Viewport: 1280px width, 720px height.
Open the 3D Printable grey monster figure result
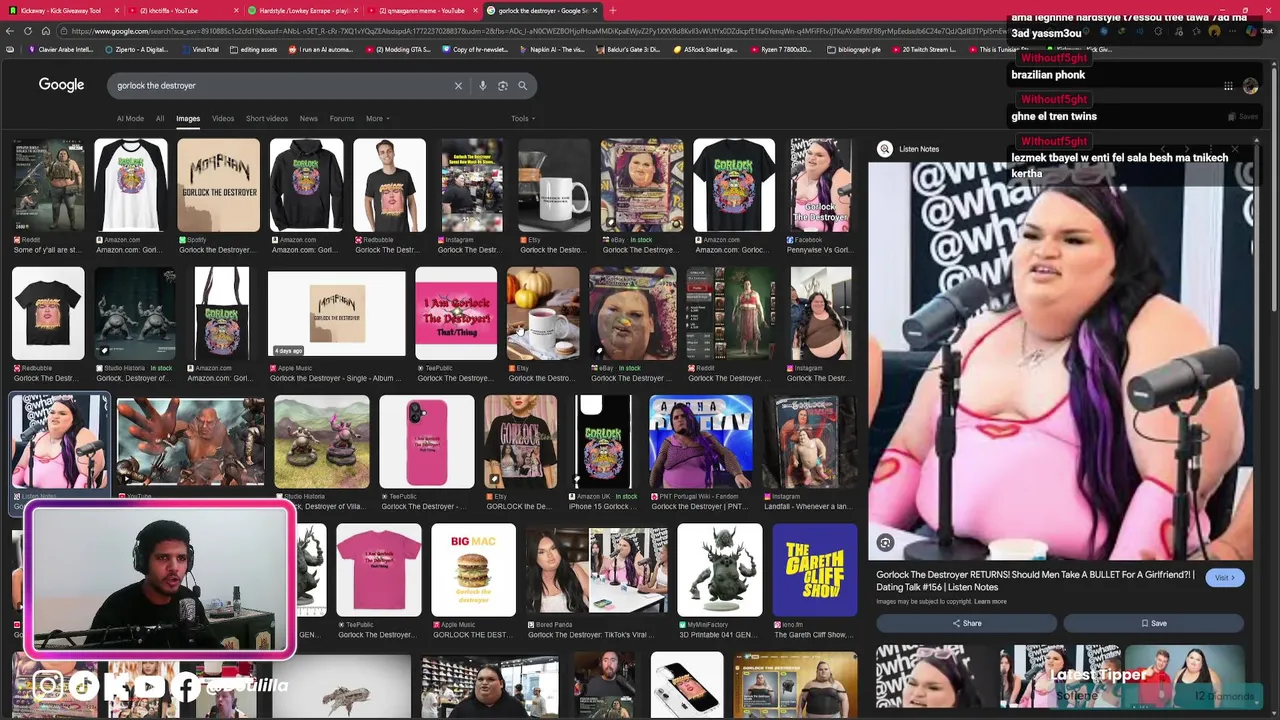(x=720, y=570)
